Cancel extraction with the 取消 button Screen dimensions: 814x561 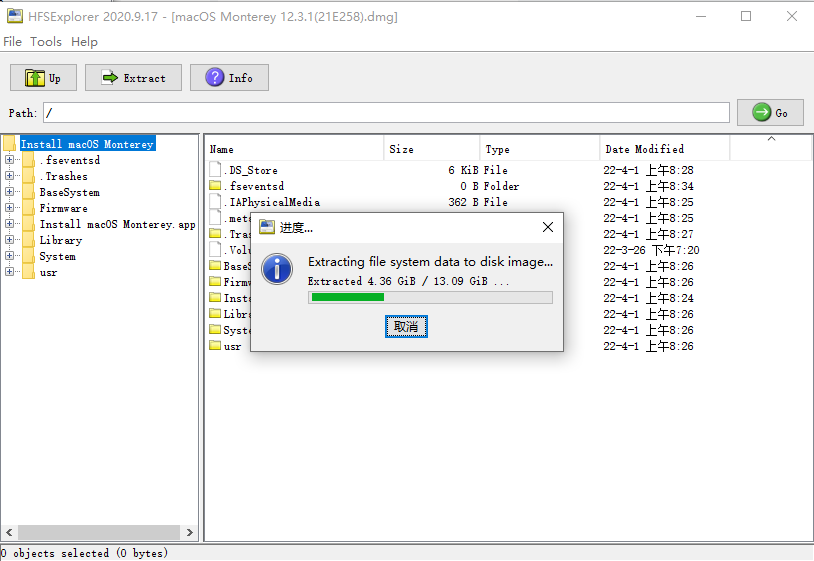(406, 326)
